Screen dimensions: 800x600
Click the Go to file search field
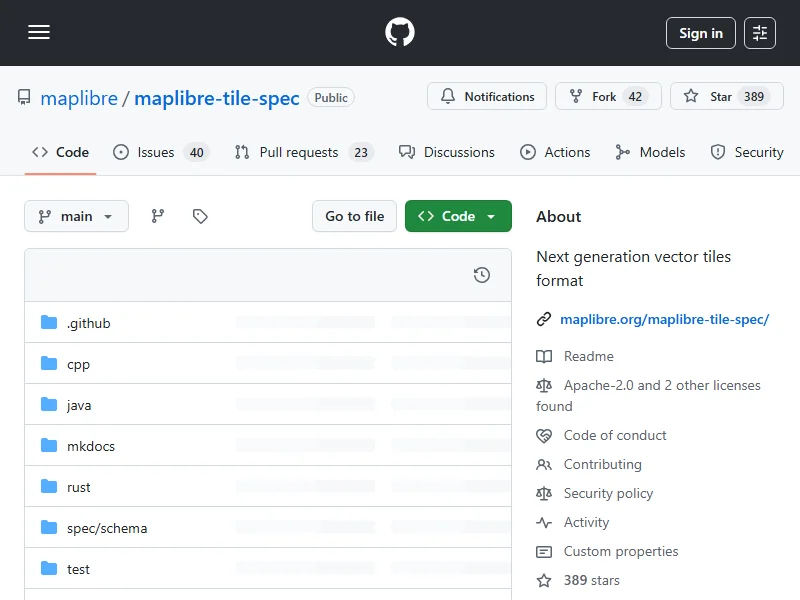tap(355, 216)
